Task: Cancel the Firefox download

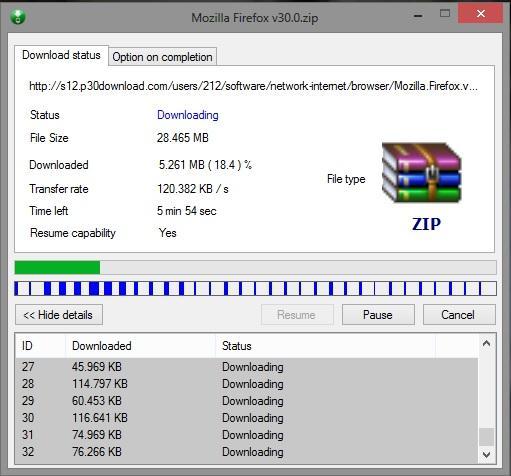Action: [459, 315]
